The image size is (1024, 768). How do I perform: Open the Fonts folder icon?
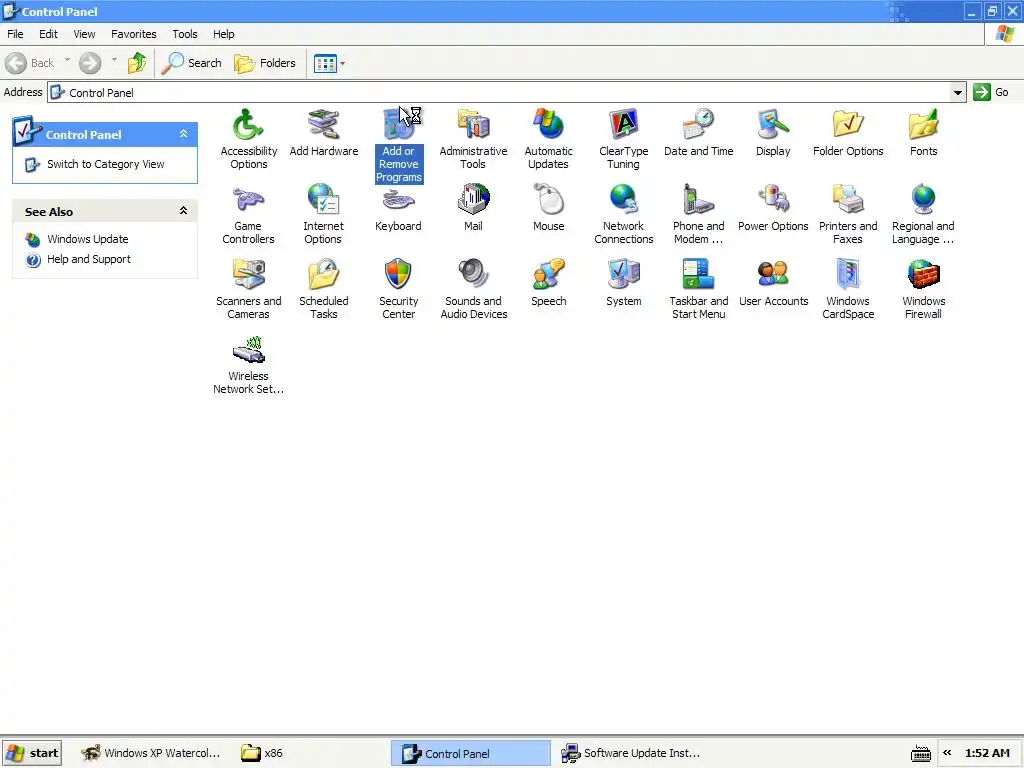(x=923, y=124)
